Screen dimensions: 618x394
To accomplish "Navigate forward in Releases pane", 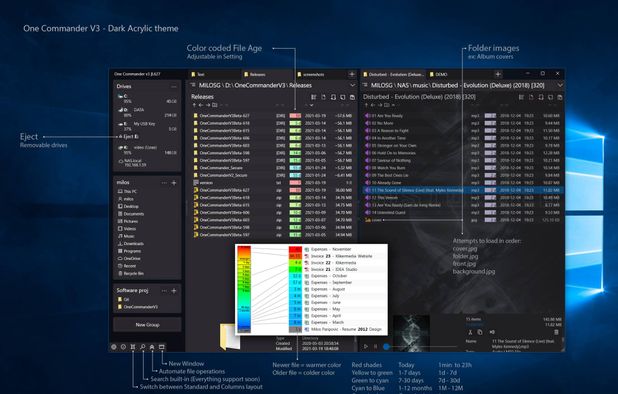I will point(208,105).
